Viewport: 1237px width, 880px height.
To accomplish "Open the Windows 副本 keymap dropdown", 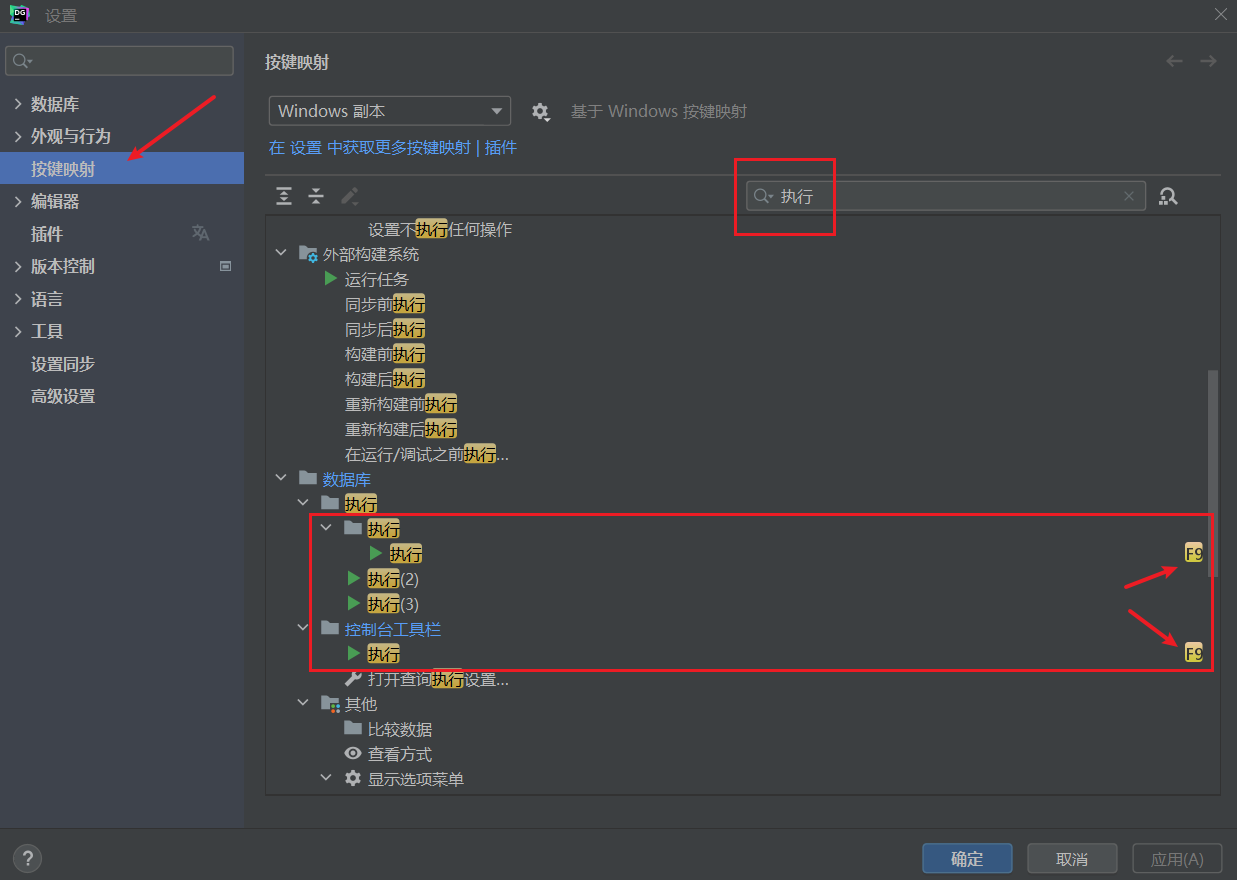I will [389, 111].
